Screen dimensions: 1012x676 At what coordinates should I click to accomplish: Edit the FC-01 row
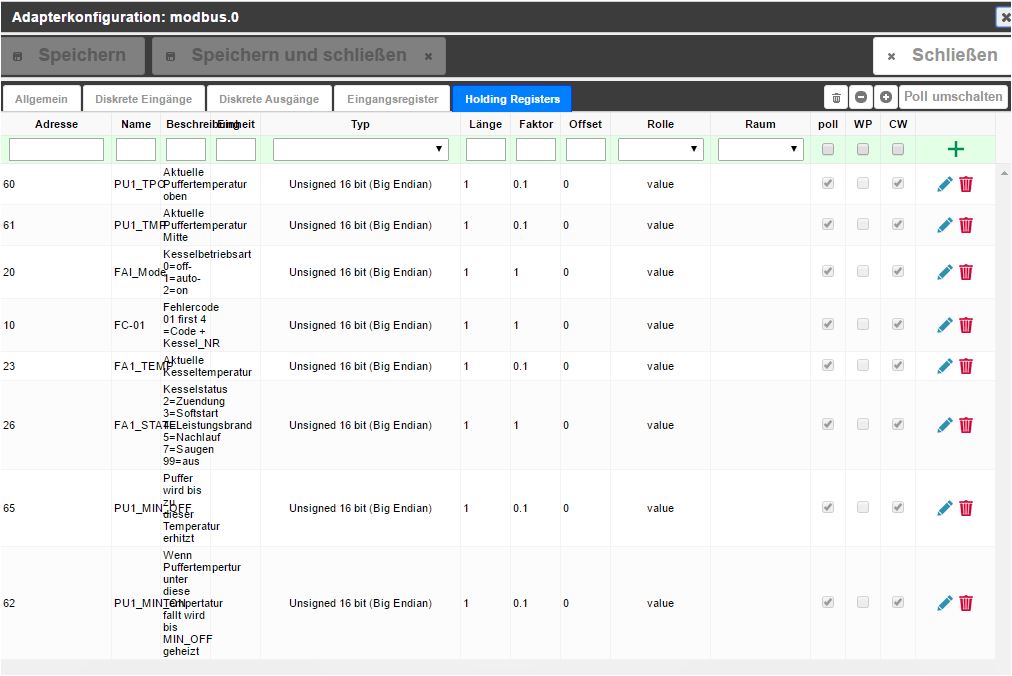click(x=944, y=325)
